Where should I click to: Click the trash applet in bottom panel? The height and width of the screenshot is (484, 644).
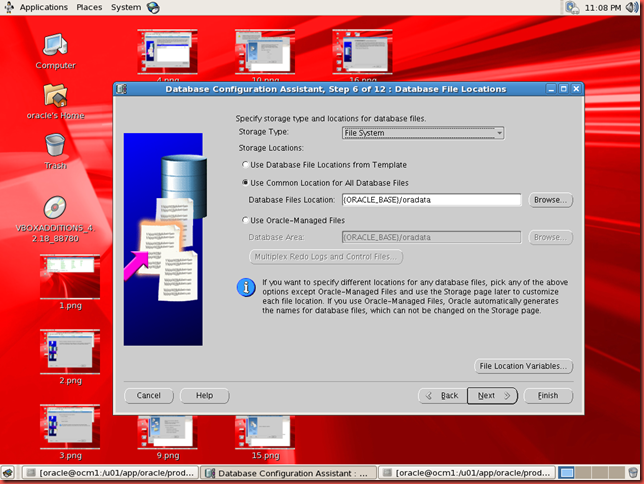(x=634, y=473)
